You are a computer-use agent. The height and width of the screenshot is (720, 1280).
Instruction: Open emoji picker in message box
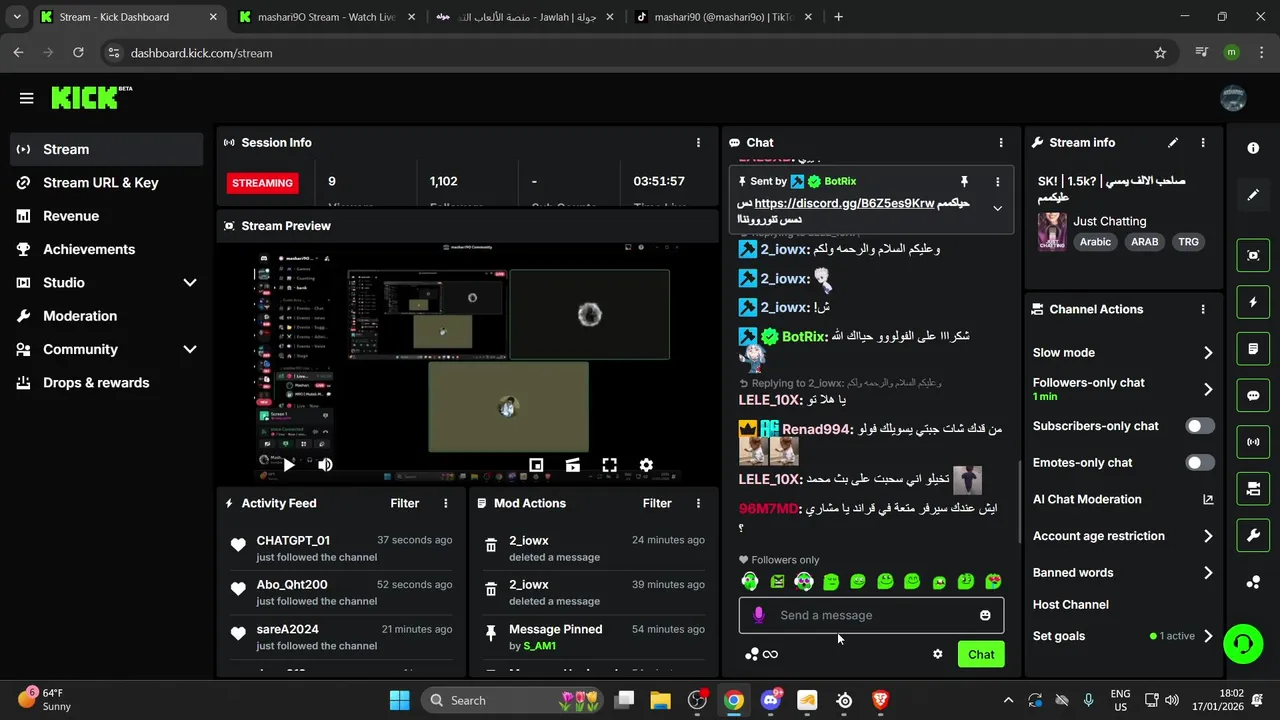tap(985, 615)
